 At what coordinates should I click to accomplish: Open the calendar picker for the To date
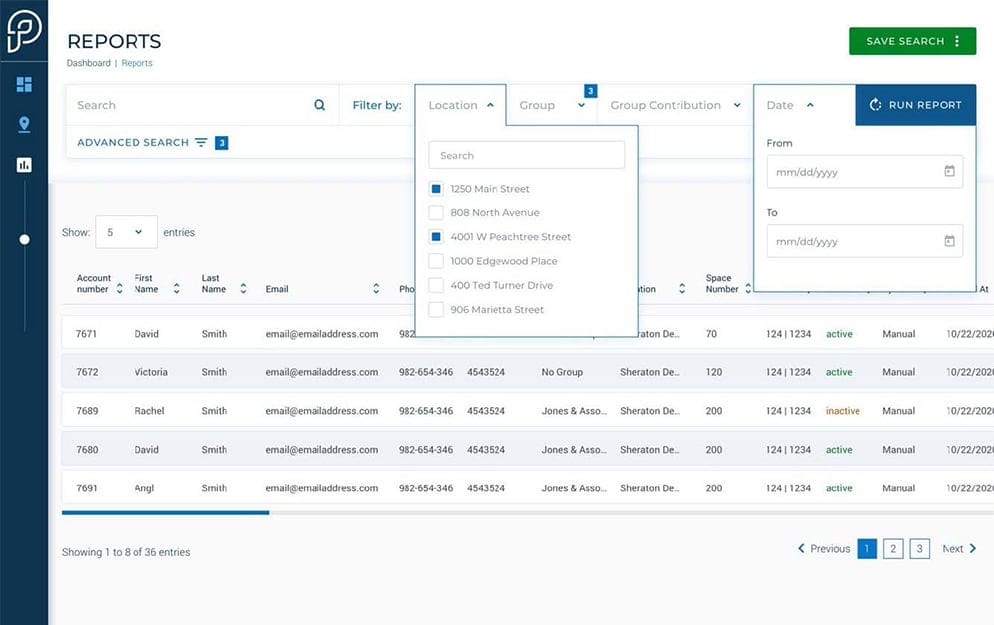point(949,241)
